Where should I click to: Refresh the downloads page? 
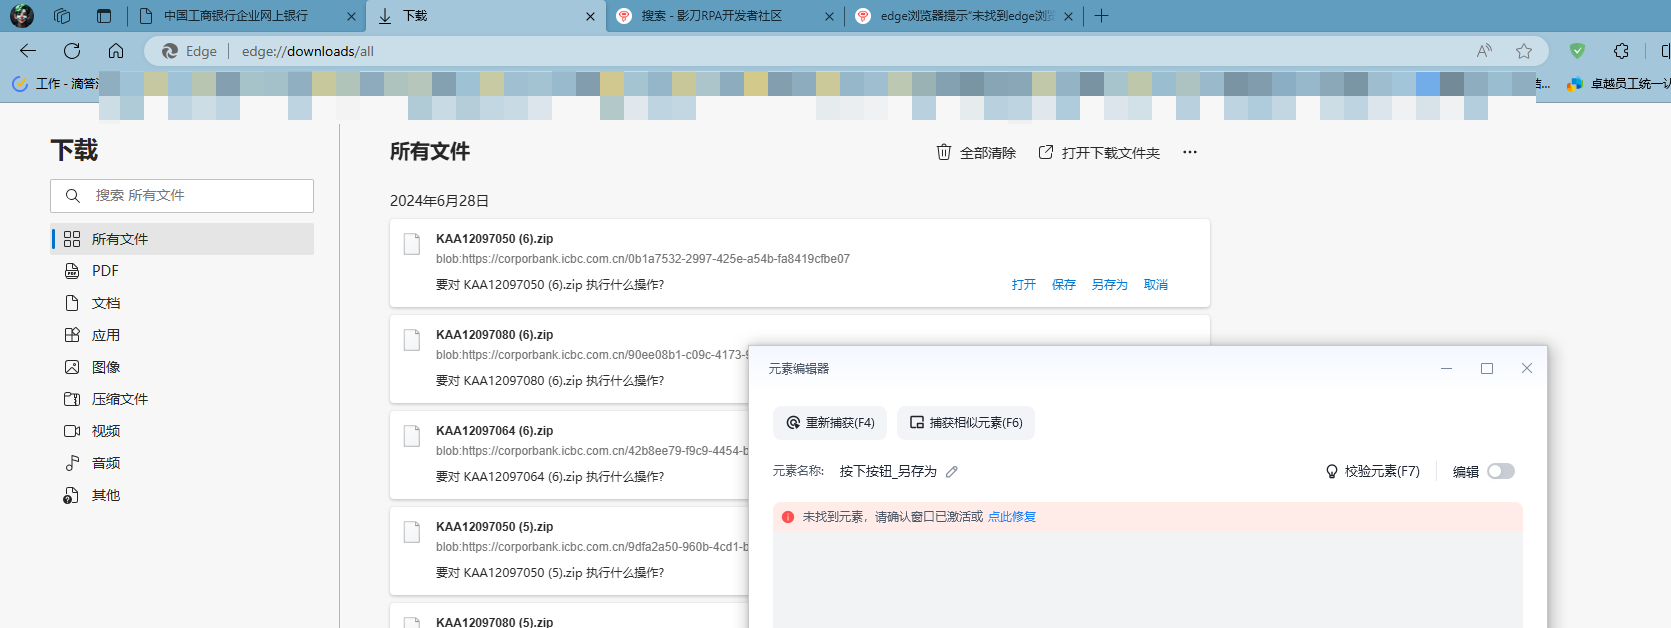click(x=72, y=51)
